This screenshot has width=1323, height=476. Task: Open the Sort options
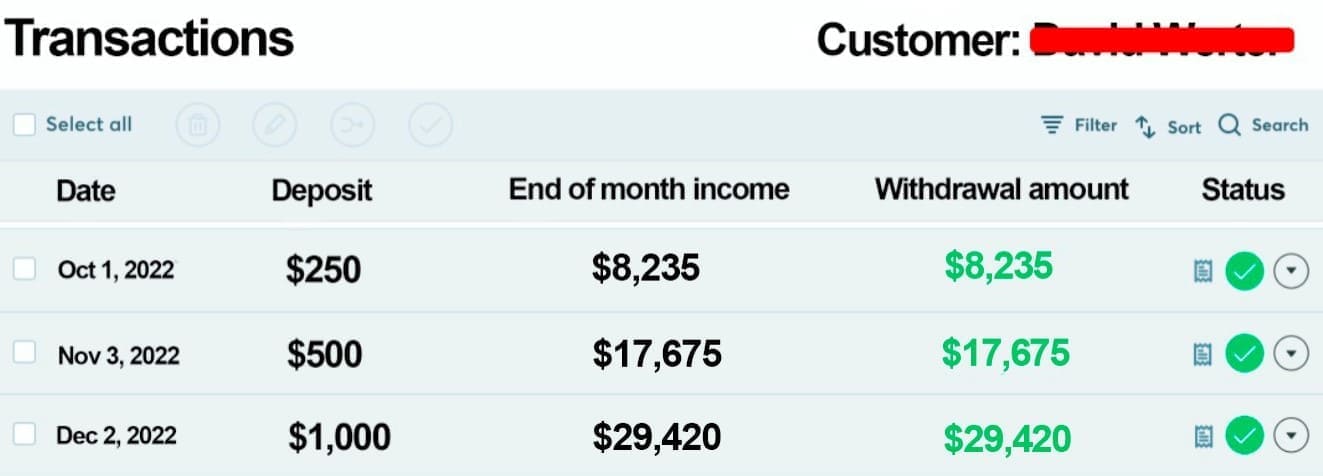click(x=1169, y=126)
